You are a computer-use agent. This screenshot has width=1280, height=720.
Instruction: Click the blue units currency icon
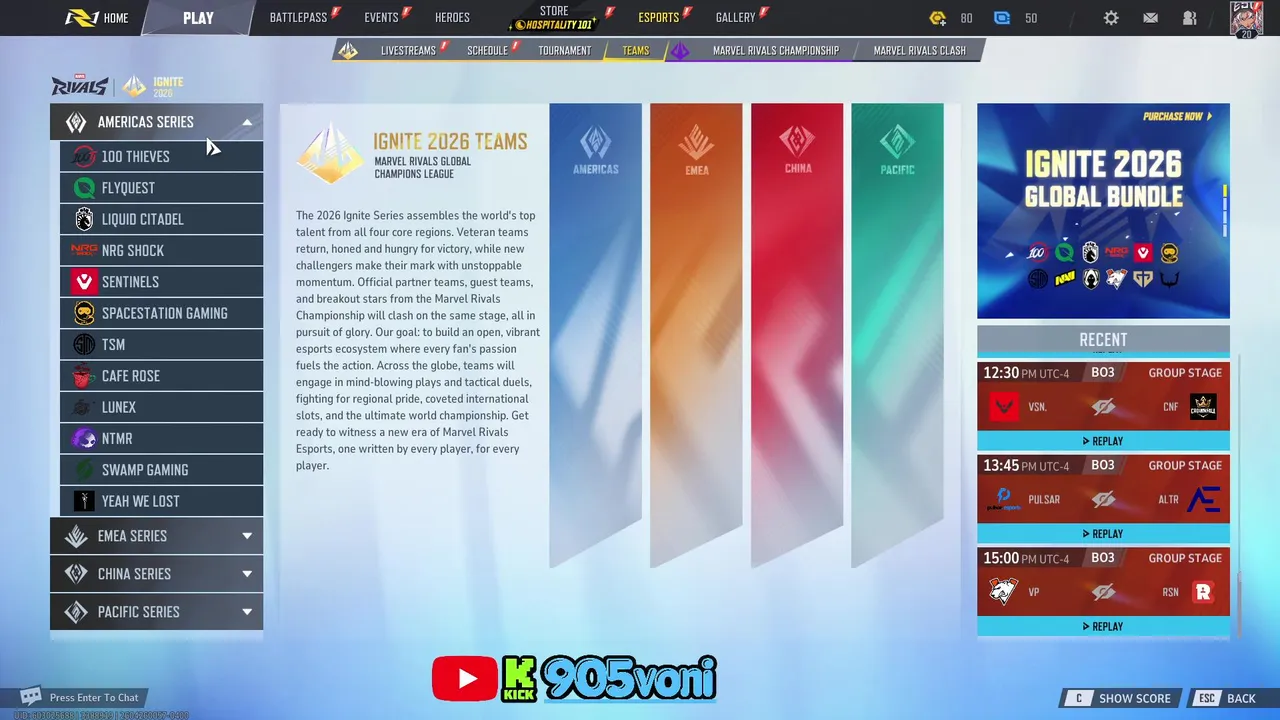(x=1002, y=18)
